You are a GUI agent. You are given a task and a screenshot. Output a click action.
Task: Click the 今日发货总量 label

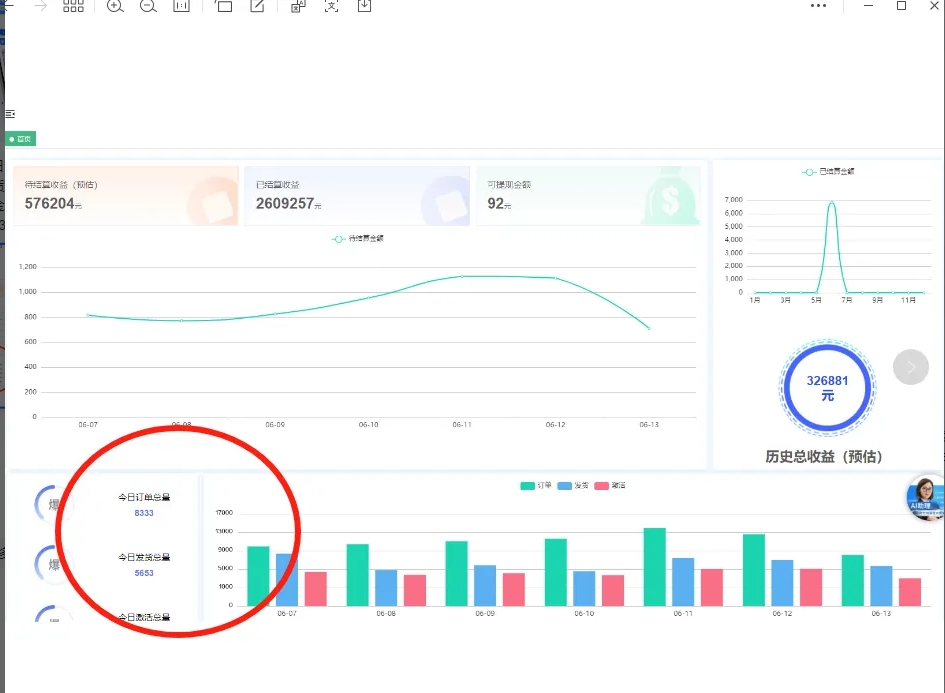click(x=144, y=557)
